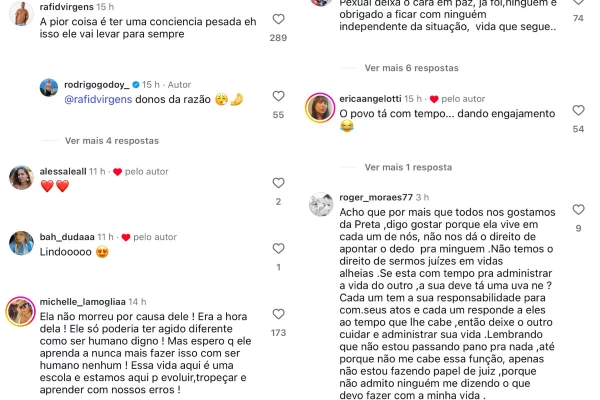Open the blue verified badge next to rodrigogodoy_

136,85
